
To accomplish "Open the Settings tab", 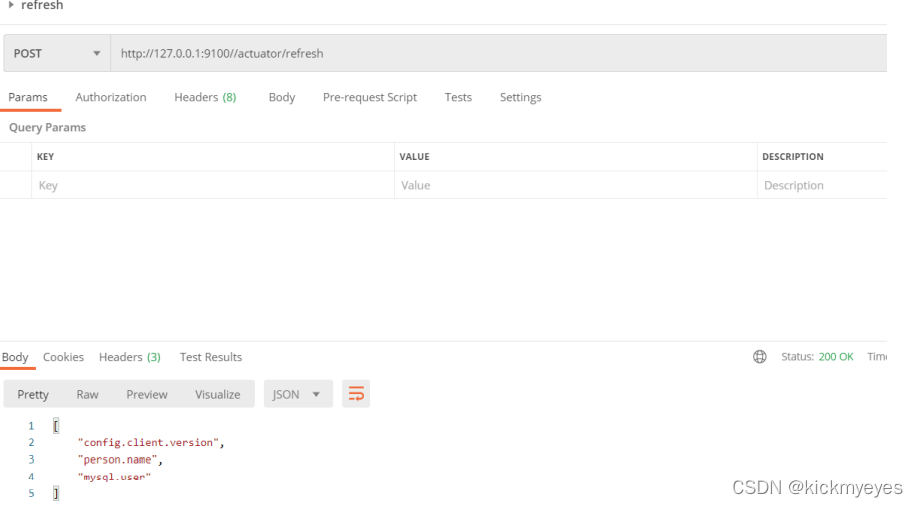I will (520, 97).
